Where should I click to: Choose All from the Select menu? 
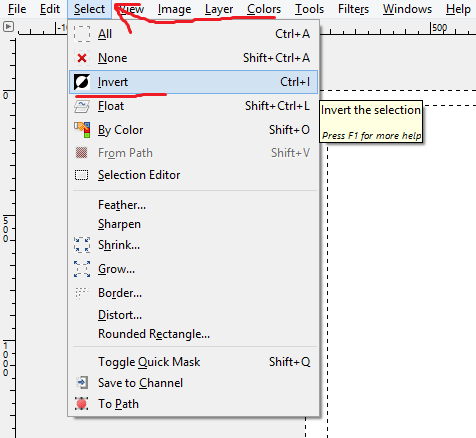click(x=193, y=34)
